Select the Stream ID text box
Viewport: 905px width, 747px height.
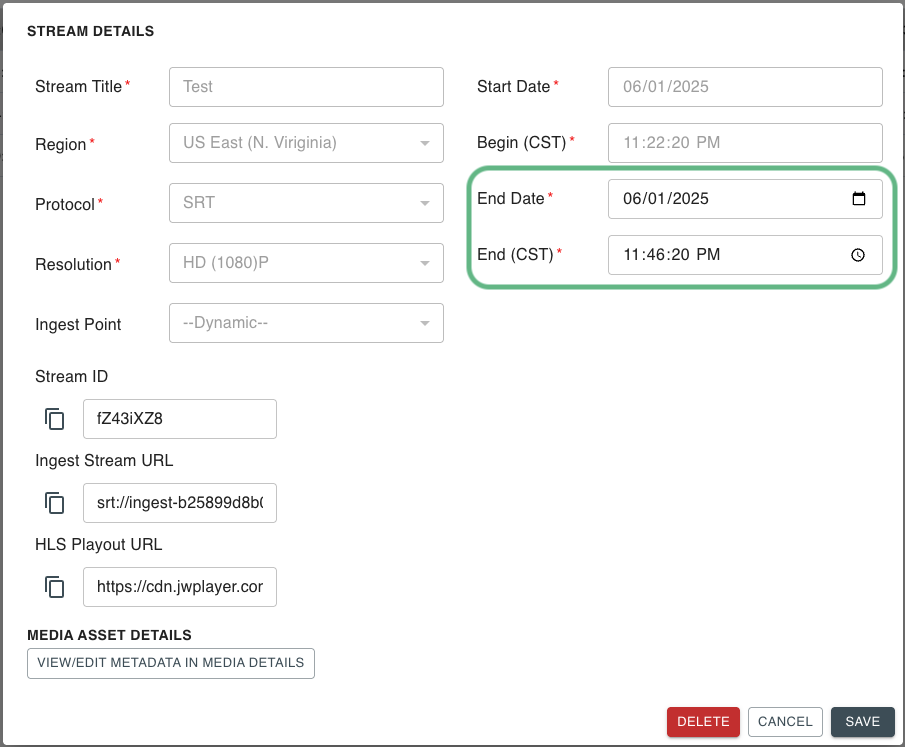tap(180, 419)
